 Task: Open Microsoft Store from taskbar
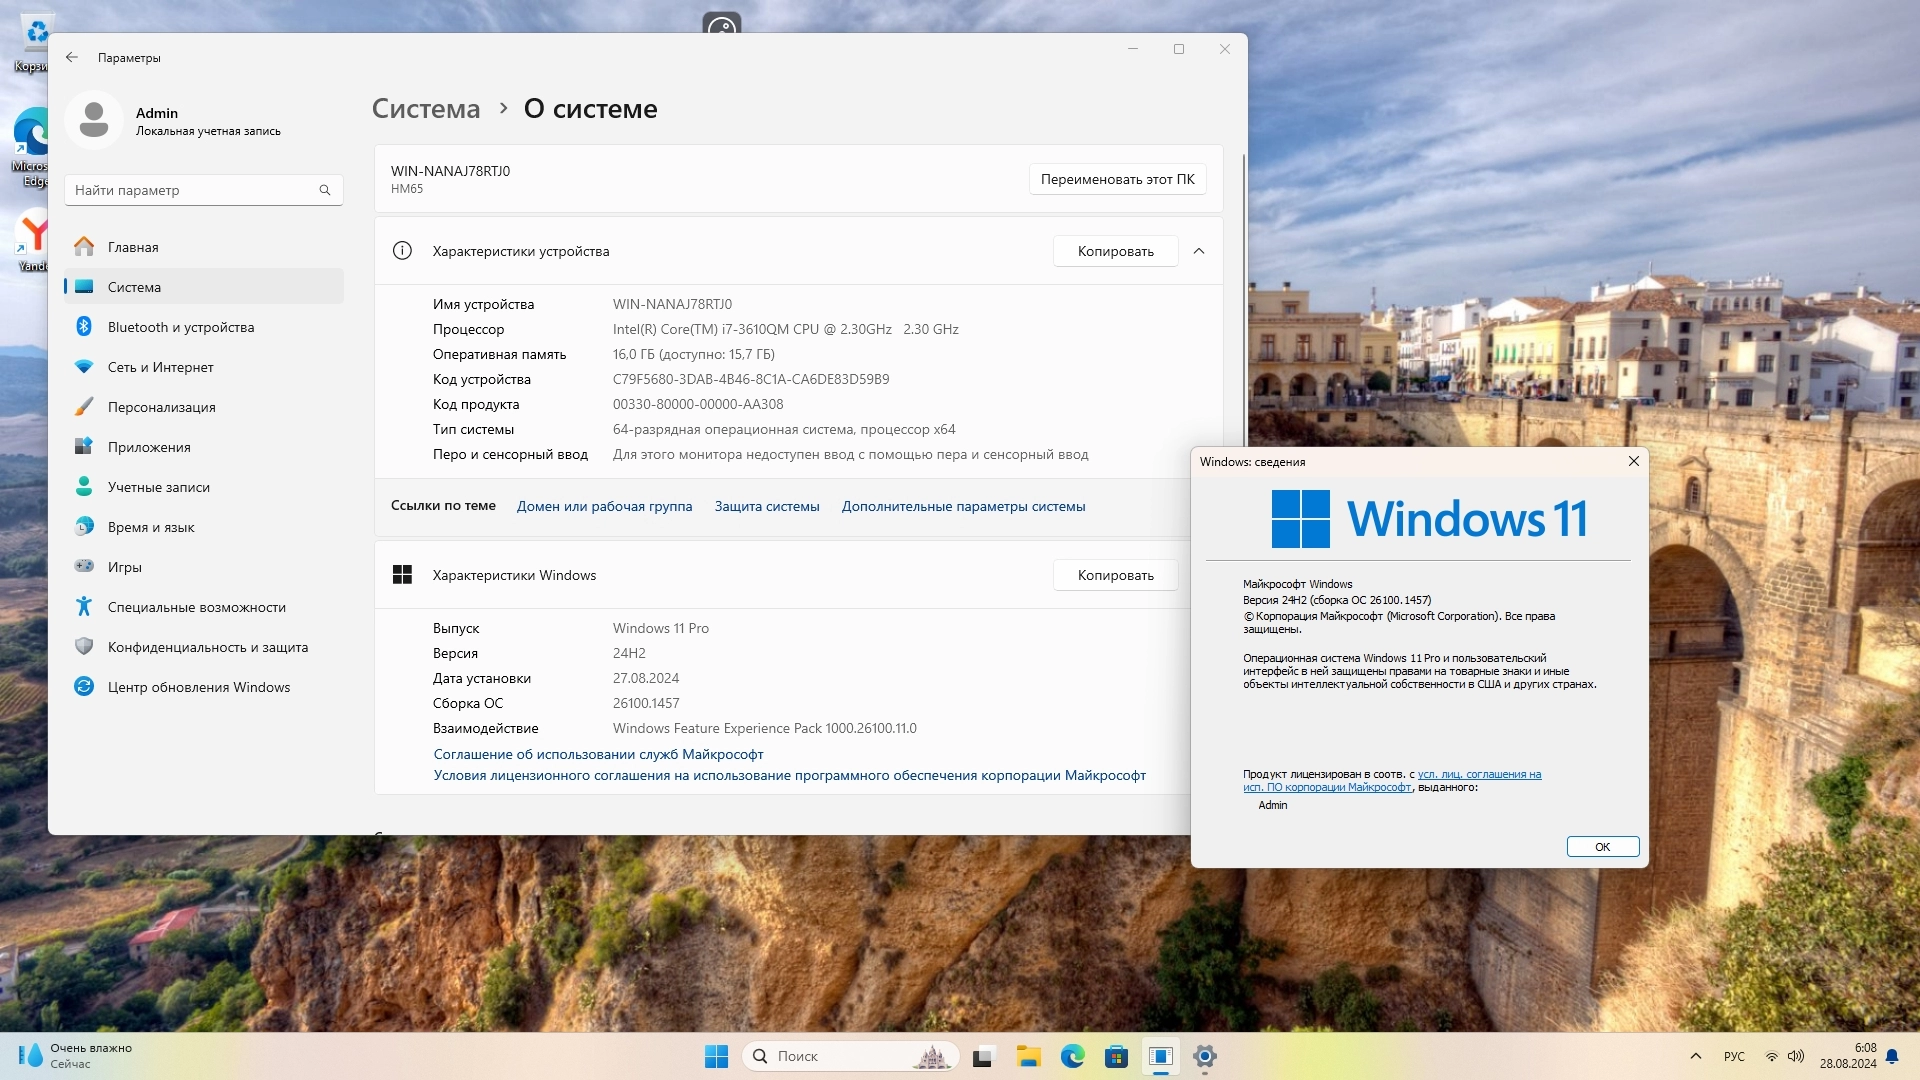pos(1116,1056)
